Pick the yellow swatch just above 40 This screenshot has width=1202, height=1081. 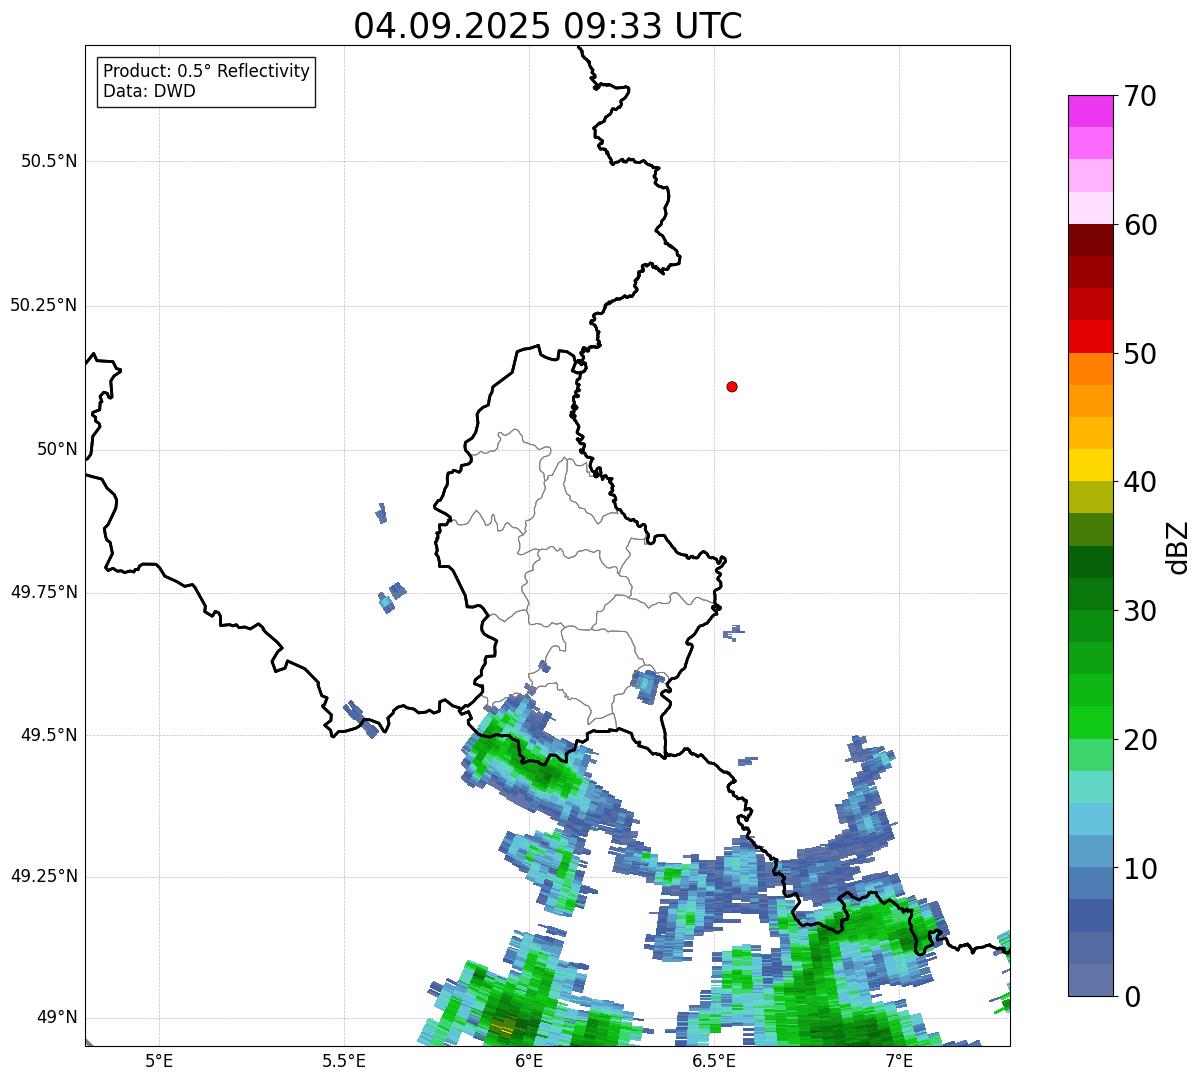[1090, 466]
